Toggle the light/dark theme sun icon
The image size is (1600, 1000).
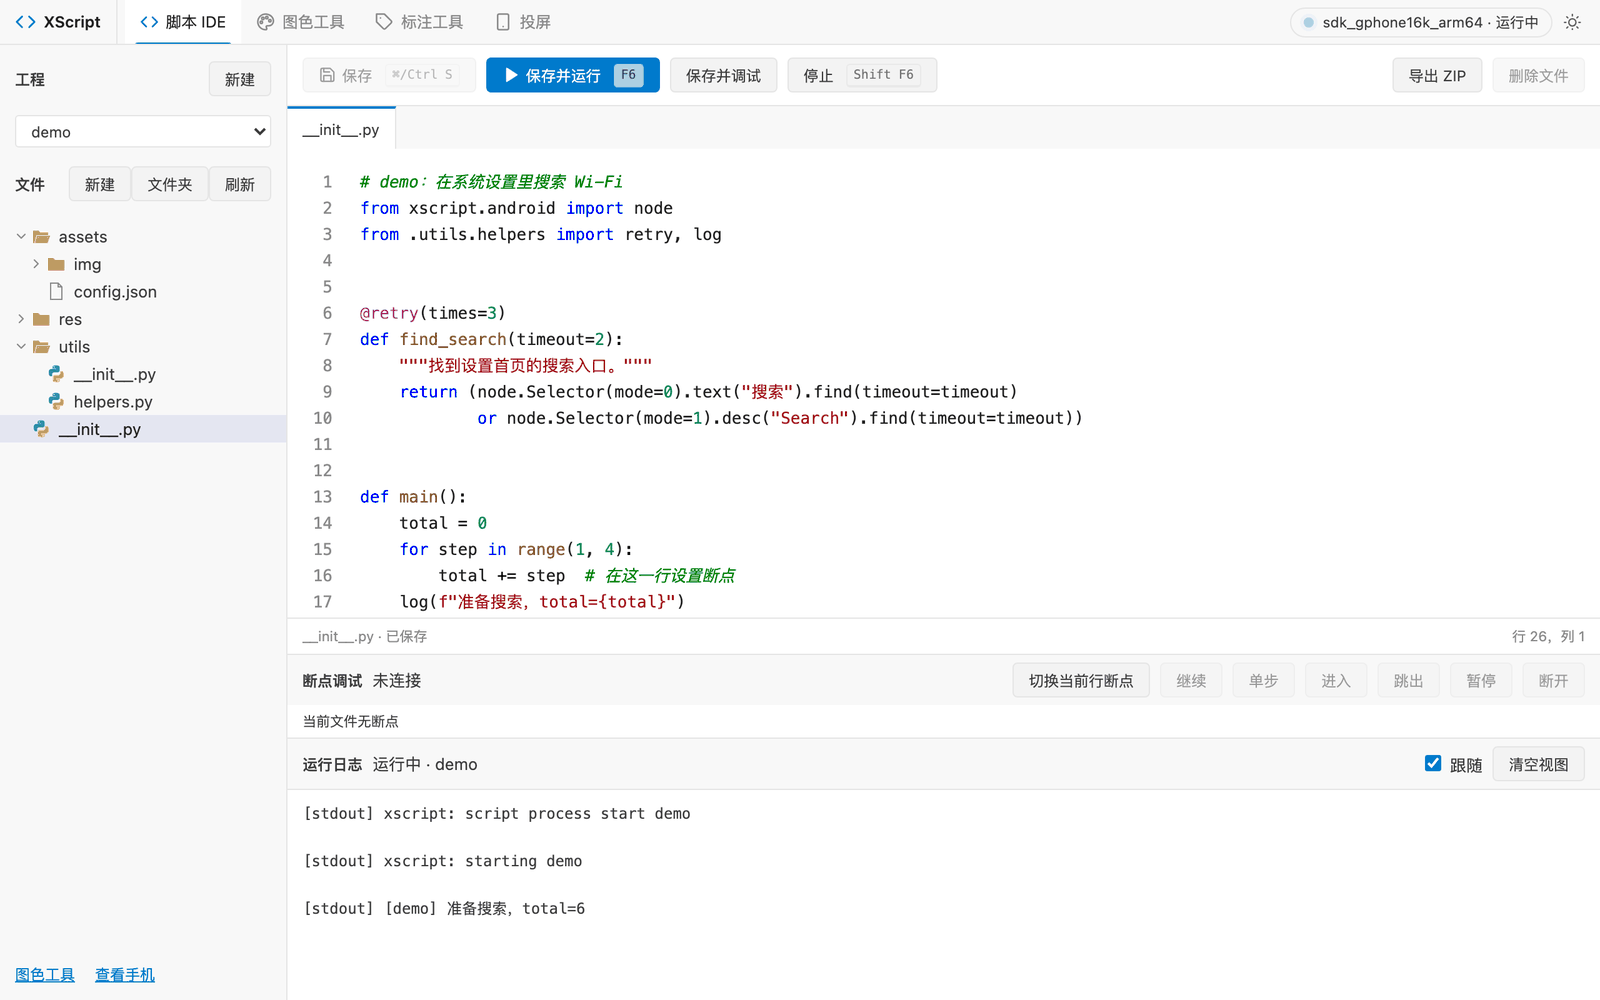point(1572,22)
